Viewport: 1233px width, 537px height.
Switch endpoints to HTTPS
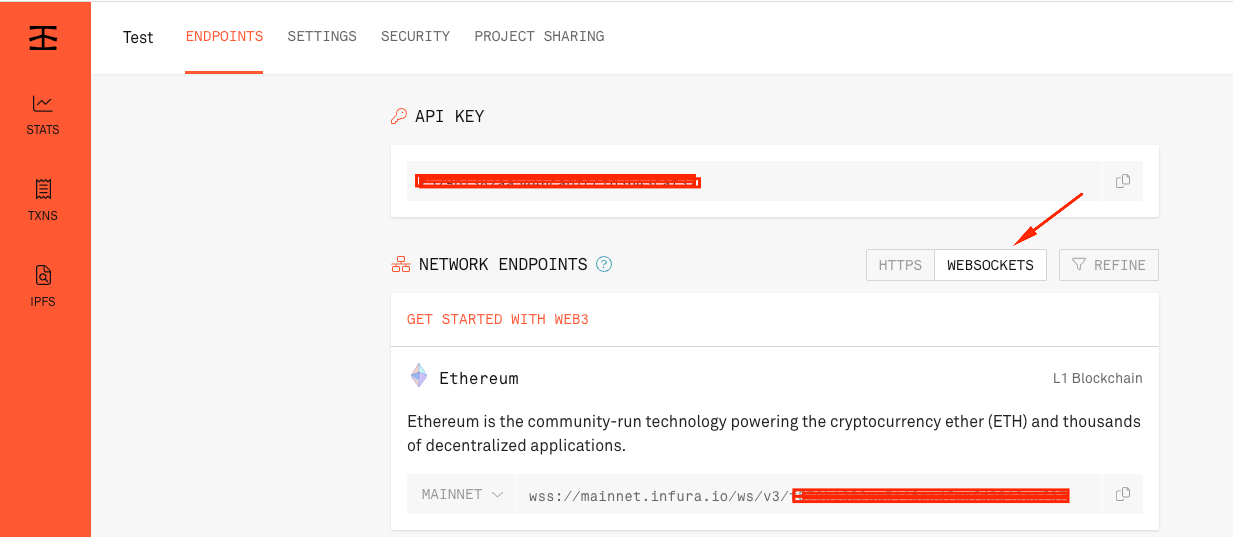click(x=900, y=265)
